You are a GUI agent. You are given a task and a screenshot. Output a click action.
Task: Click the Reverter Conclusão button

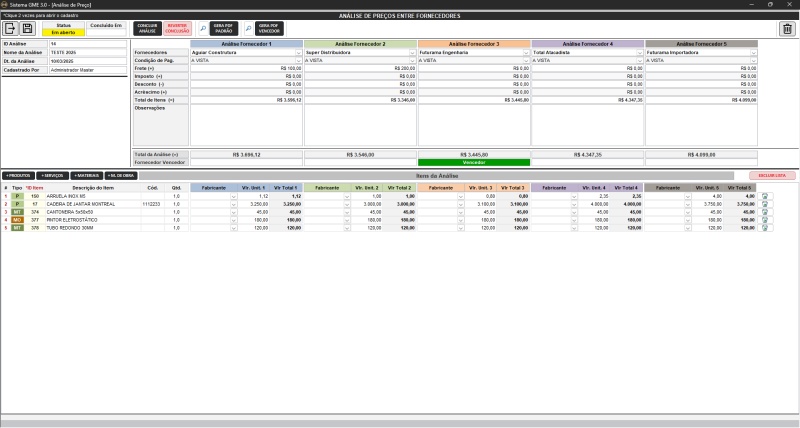coord(177,29)
